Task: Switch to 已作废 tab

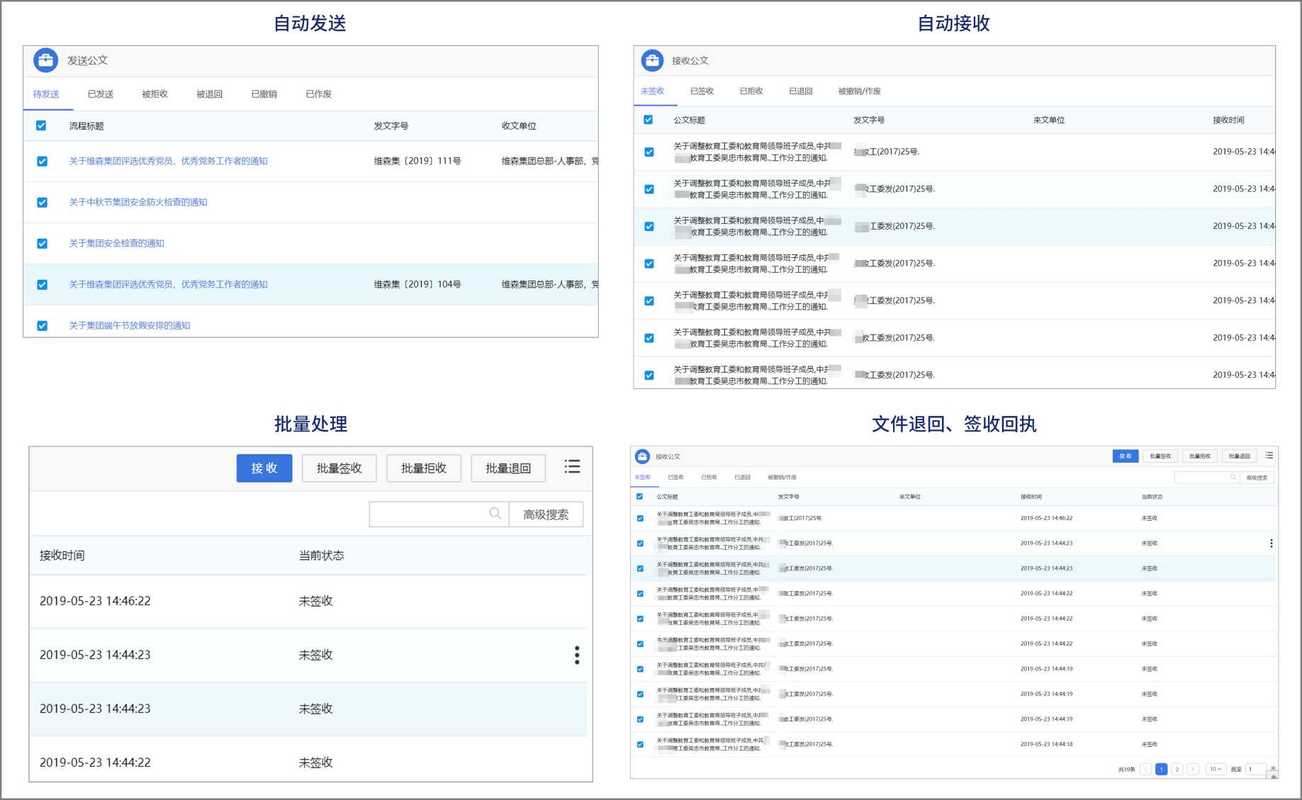Action: [x=319, y=94]
